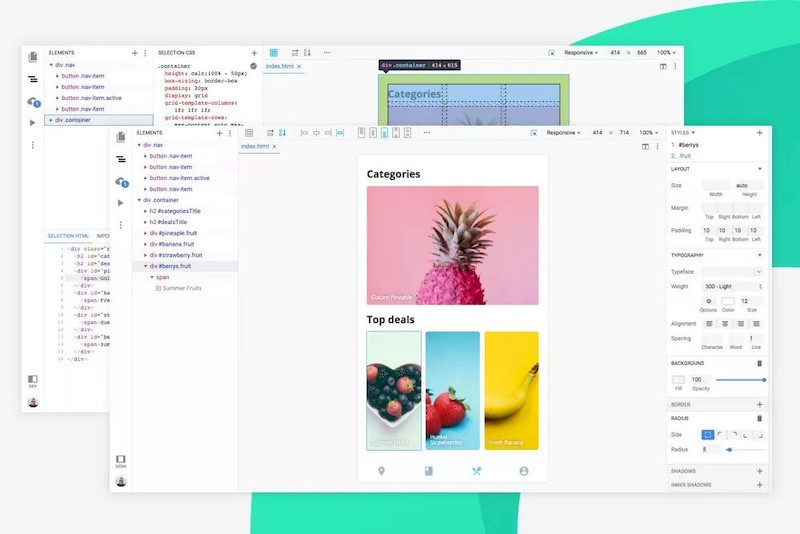Click the book icon in app preview nav
This screenshot has width=800, height=534.
tap(429, 471)
